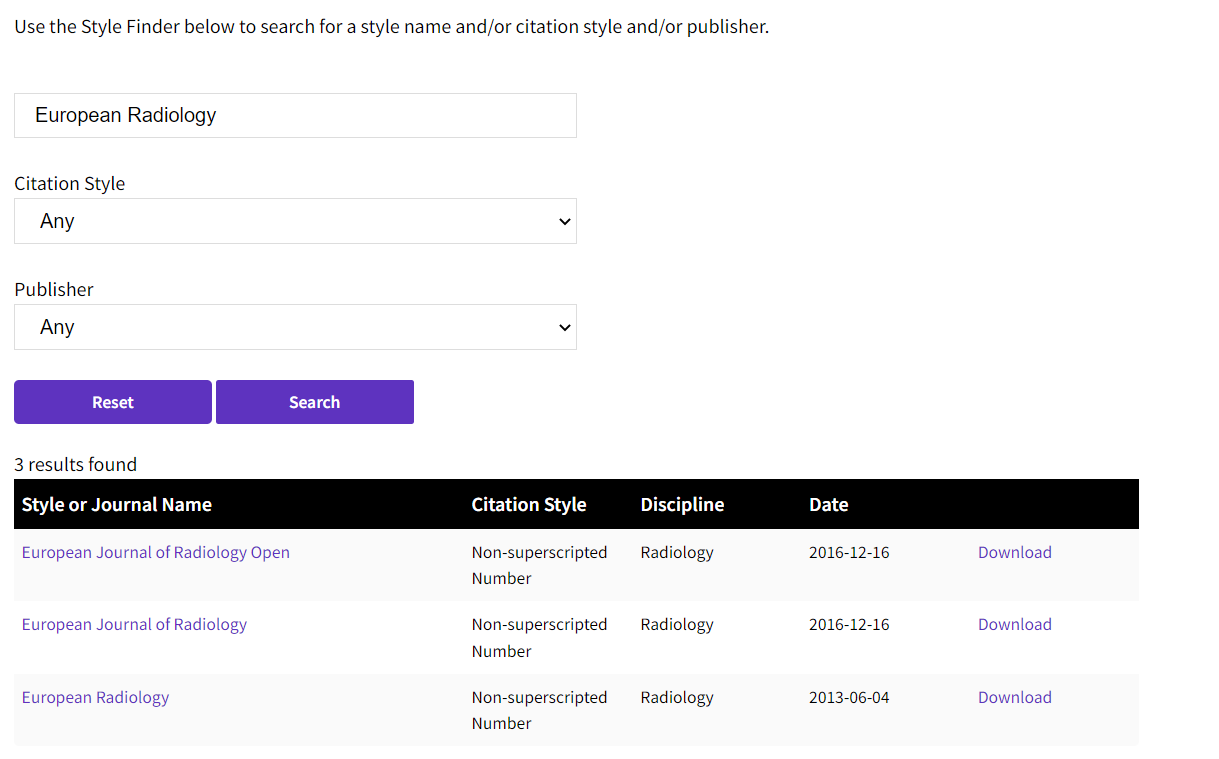Screen dimensions: 1219x759
Task: Open European Journal of Radiology Open link
Action: click(156, 552)
